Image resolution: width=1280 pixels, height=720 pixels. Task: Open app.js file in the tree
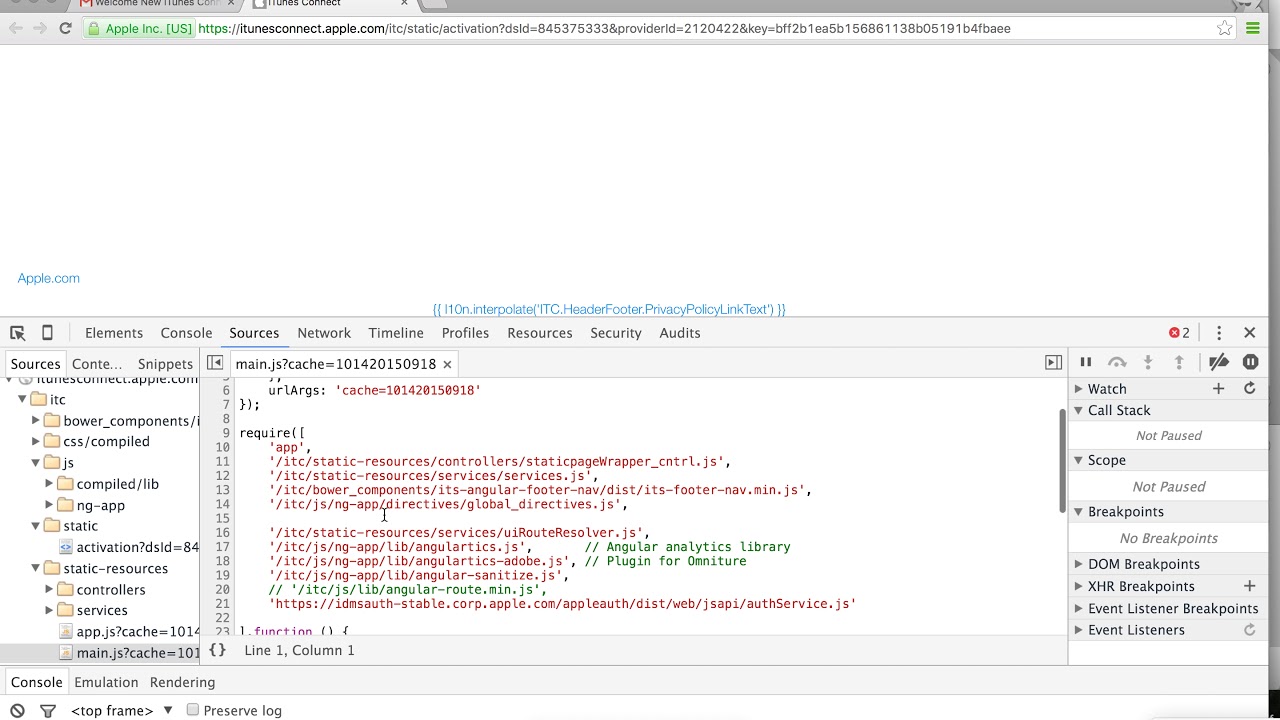[x=130, y=631]
